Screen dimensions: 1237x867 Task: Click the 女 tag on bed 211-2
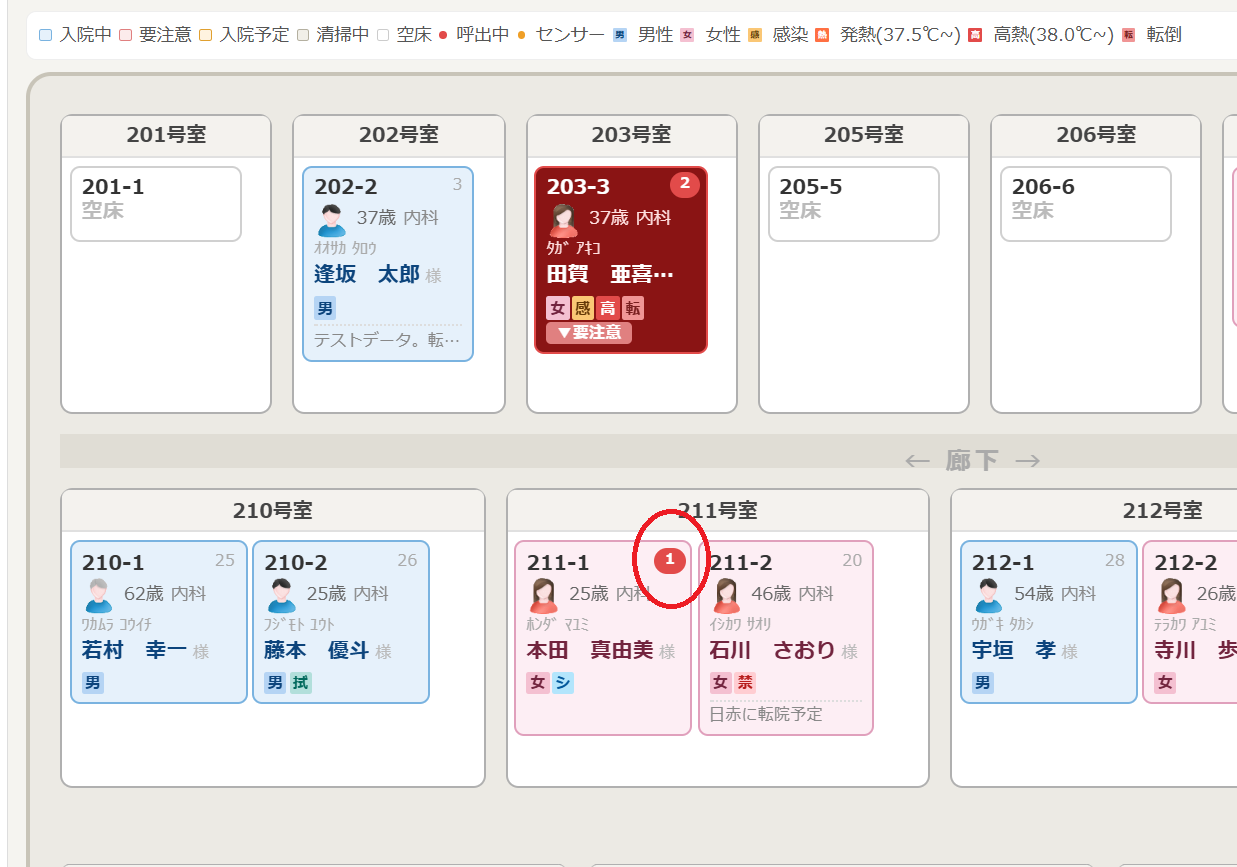coord(720,683)
